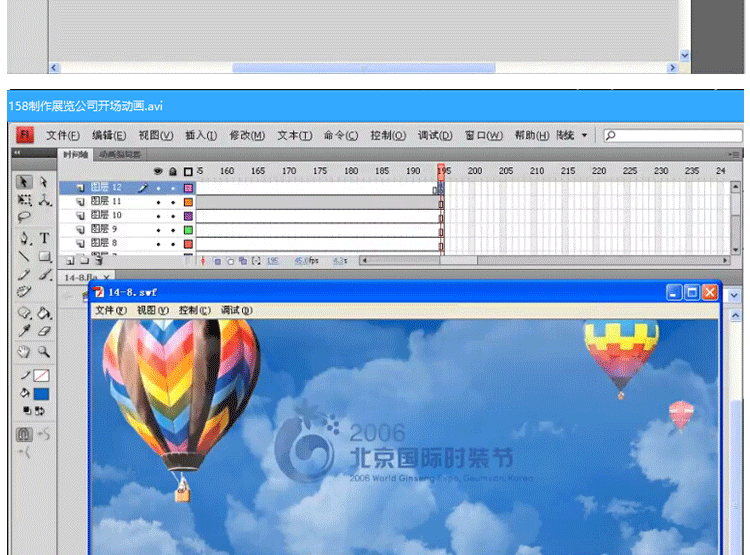Select the Paint Bucket tool
The image size is (750, 555).
(x=44, y=313)
